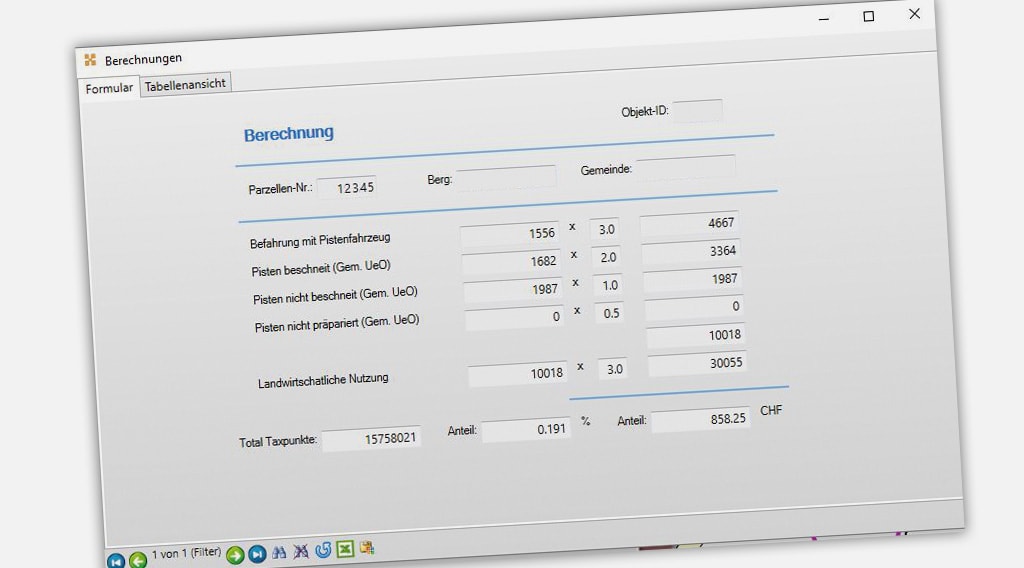1024x568 pixels.
Task: Open search with the binoculars icon
Action: point(279,552)
